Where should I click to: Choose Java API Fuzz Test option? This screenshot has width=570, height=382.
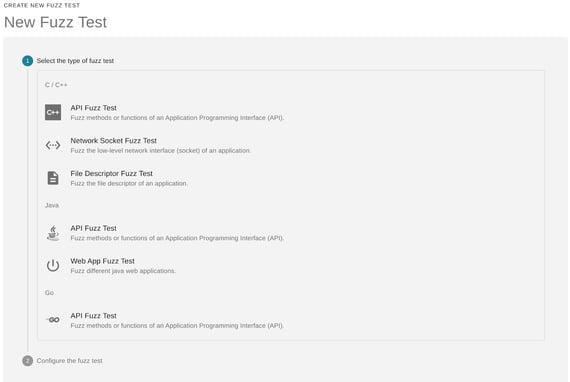(291, 233)
